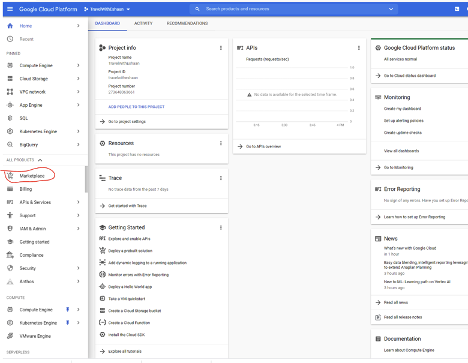The height and width of the screenshot is (363, 468).
Task: Switch to the DASHBOARD tab
Action: [107, 23]
